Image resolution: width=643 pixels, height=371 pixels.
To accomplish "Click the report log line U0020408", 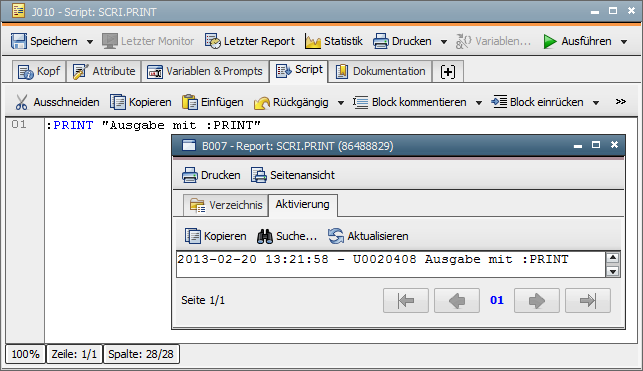I will coord(373,259).
